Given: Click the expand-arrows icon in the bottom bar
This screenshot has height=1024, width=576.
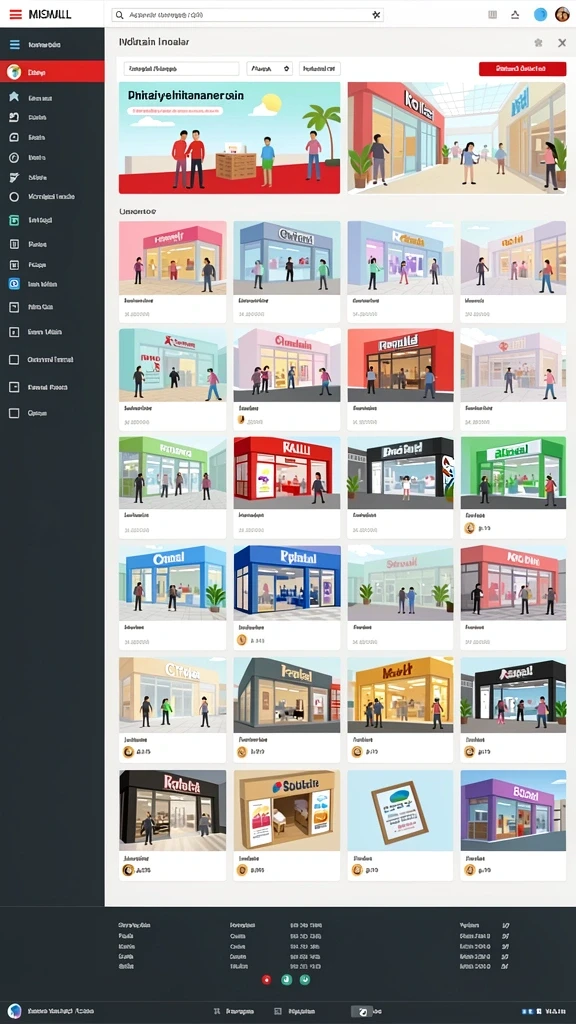Looking at the screenshot, I should pos(217,1011).
